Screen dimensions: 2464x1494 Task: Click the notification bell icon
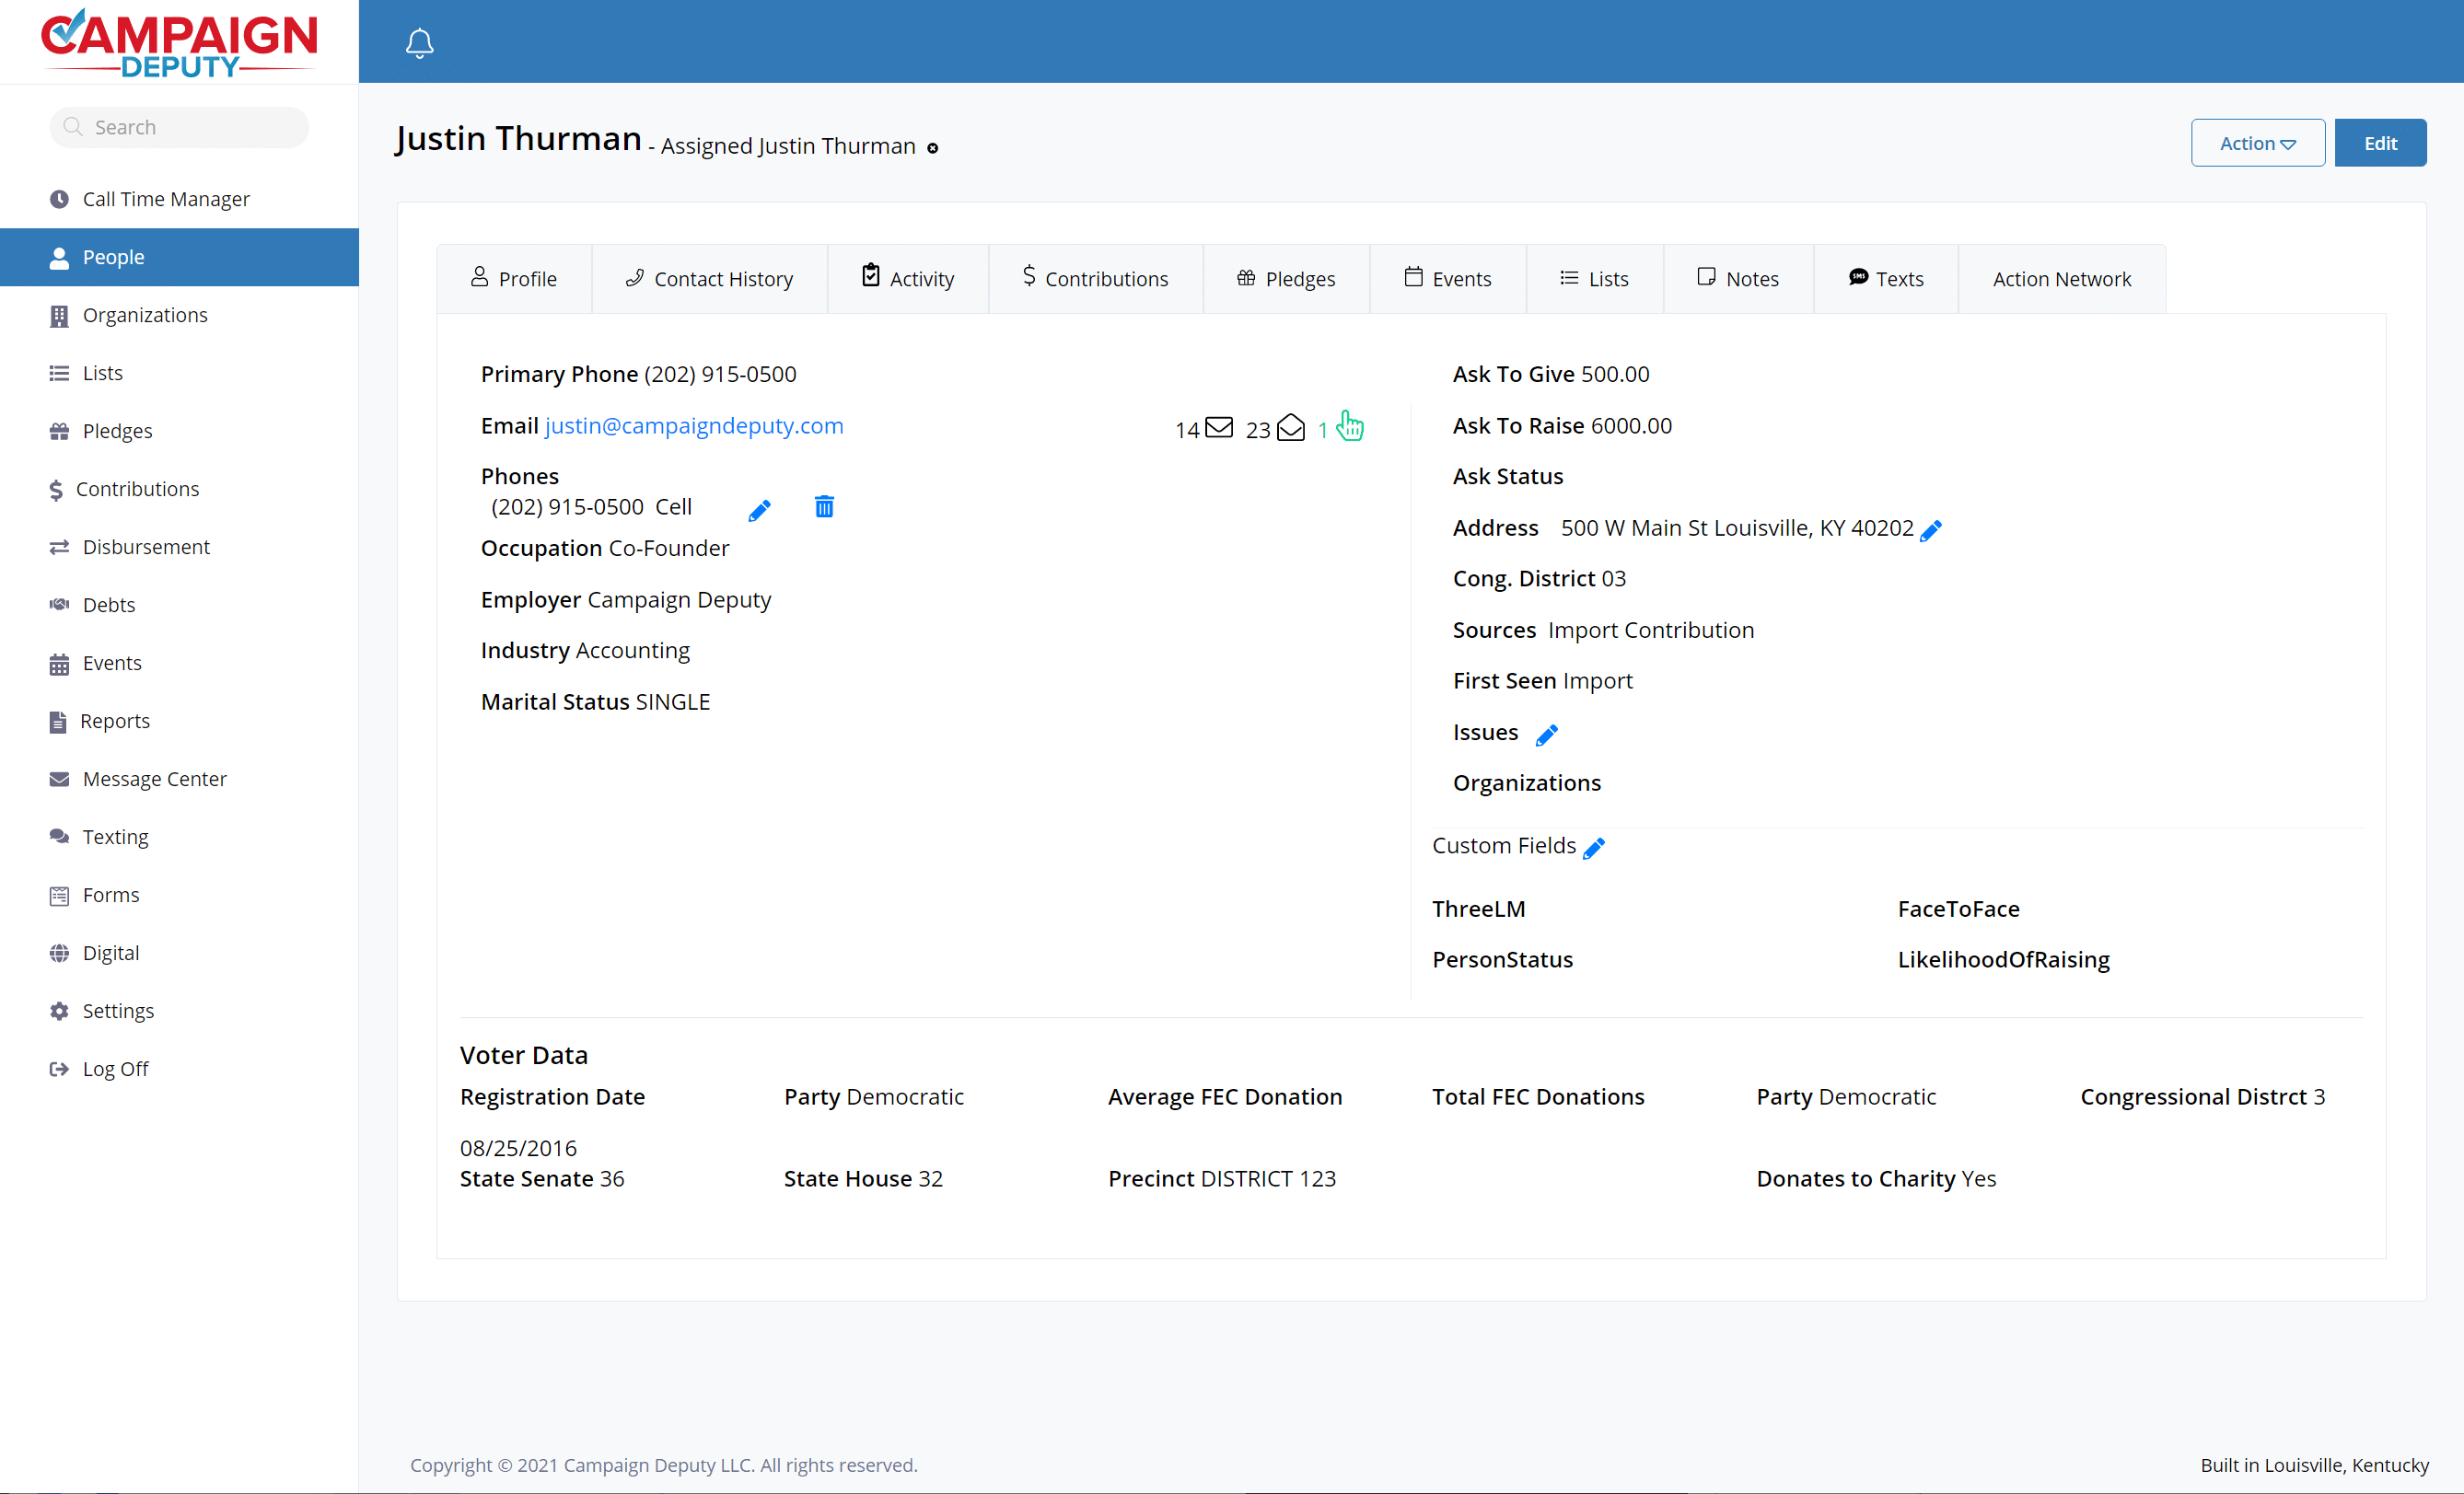point(419,43)
